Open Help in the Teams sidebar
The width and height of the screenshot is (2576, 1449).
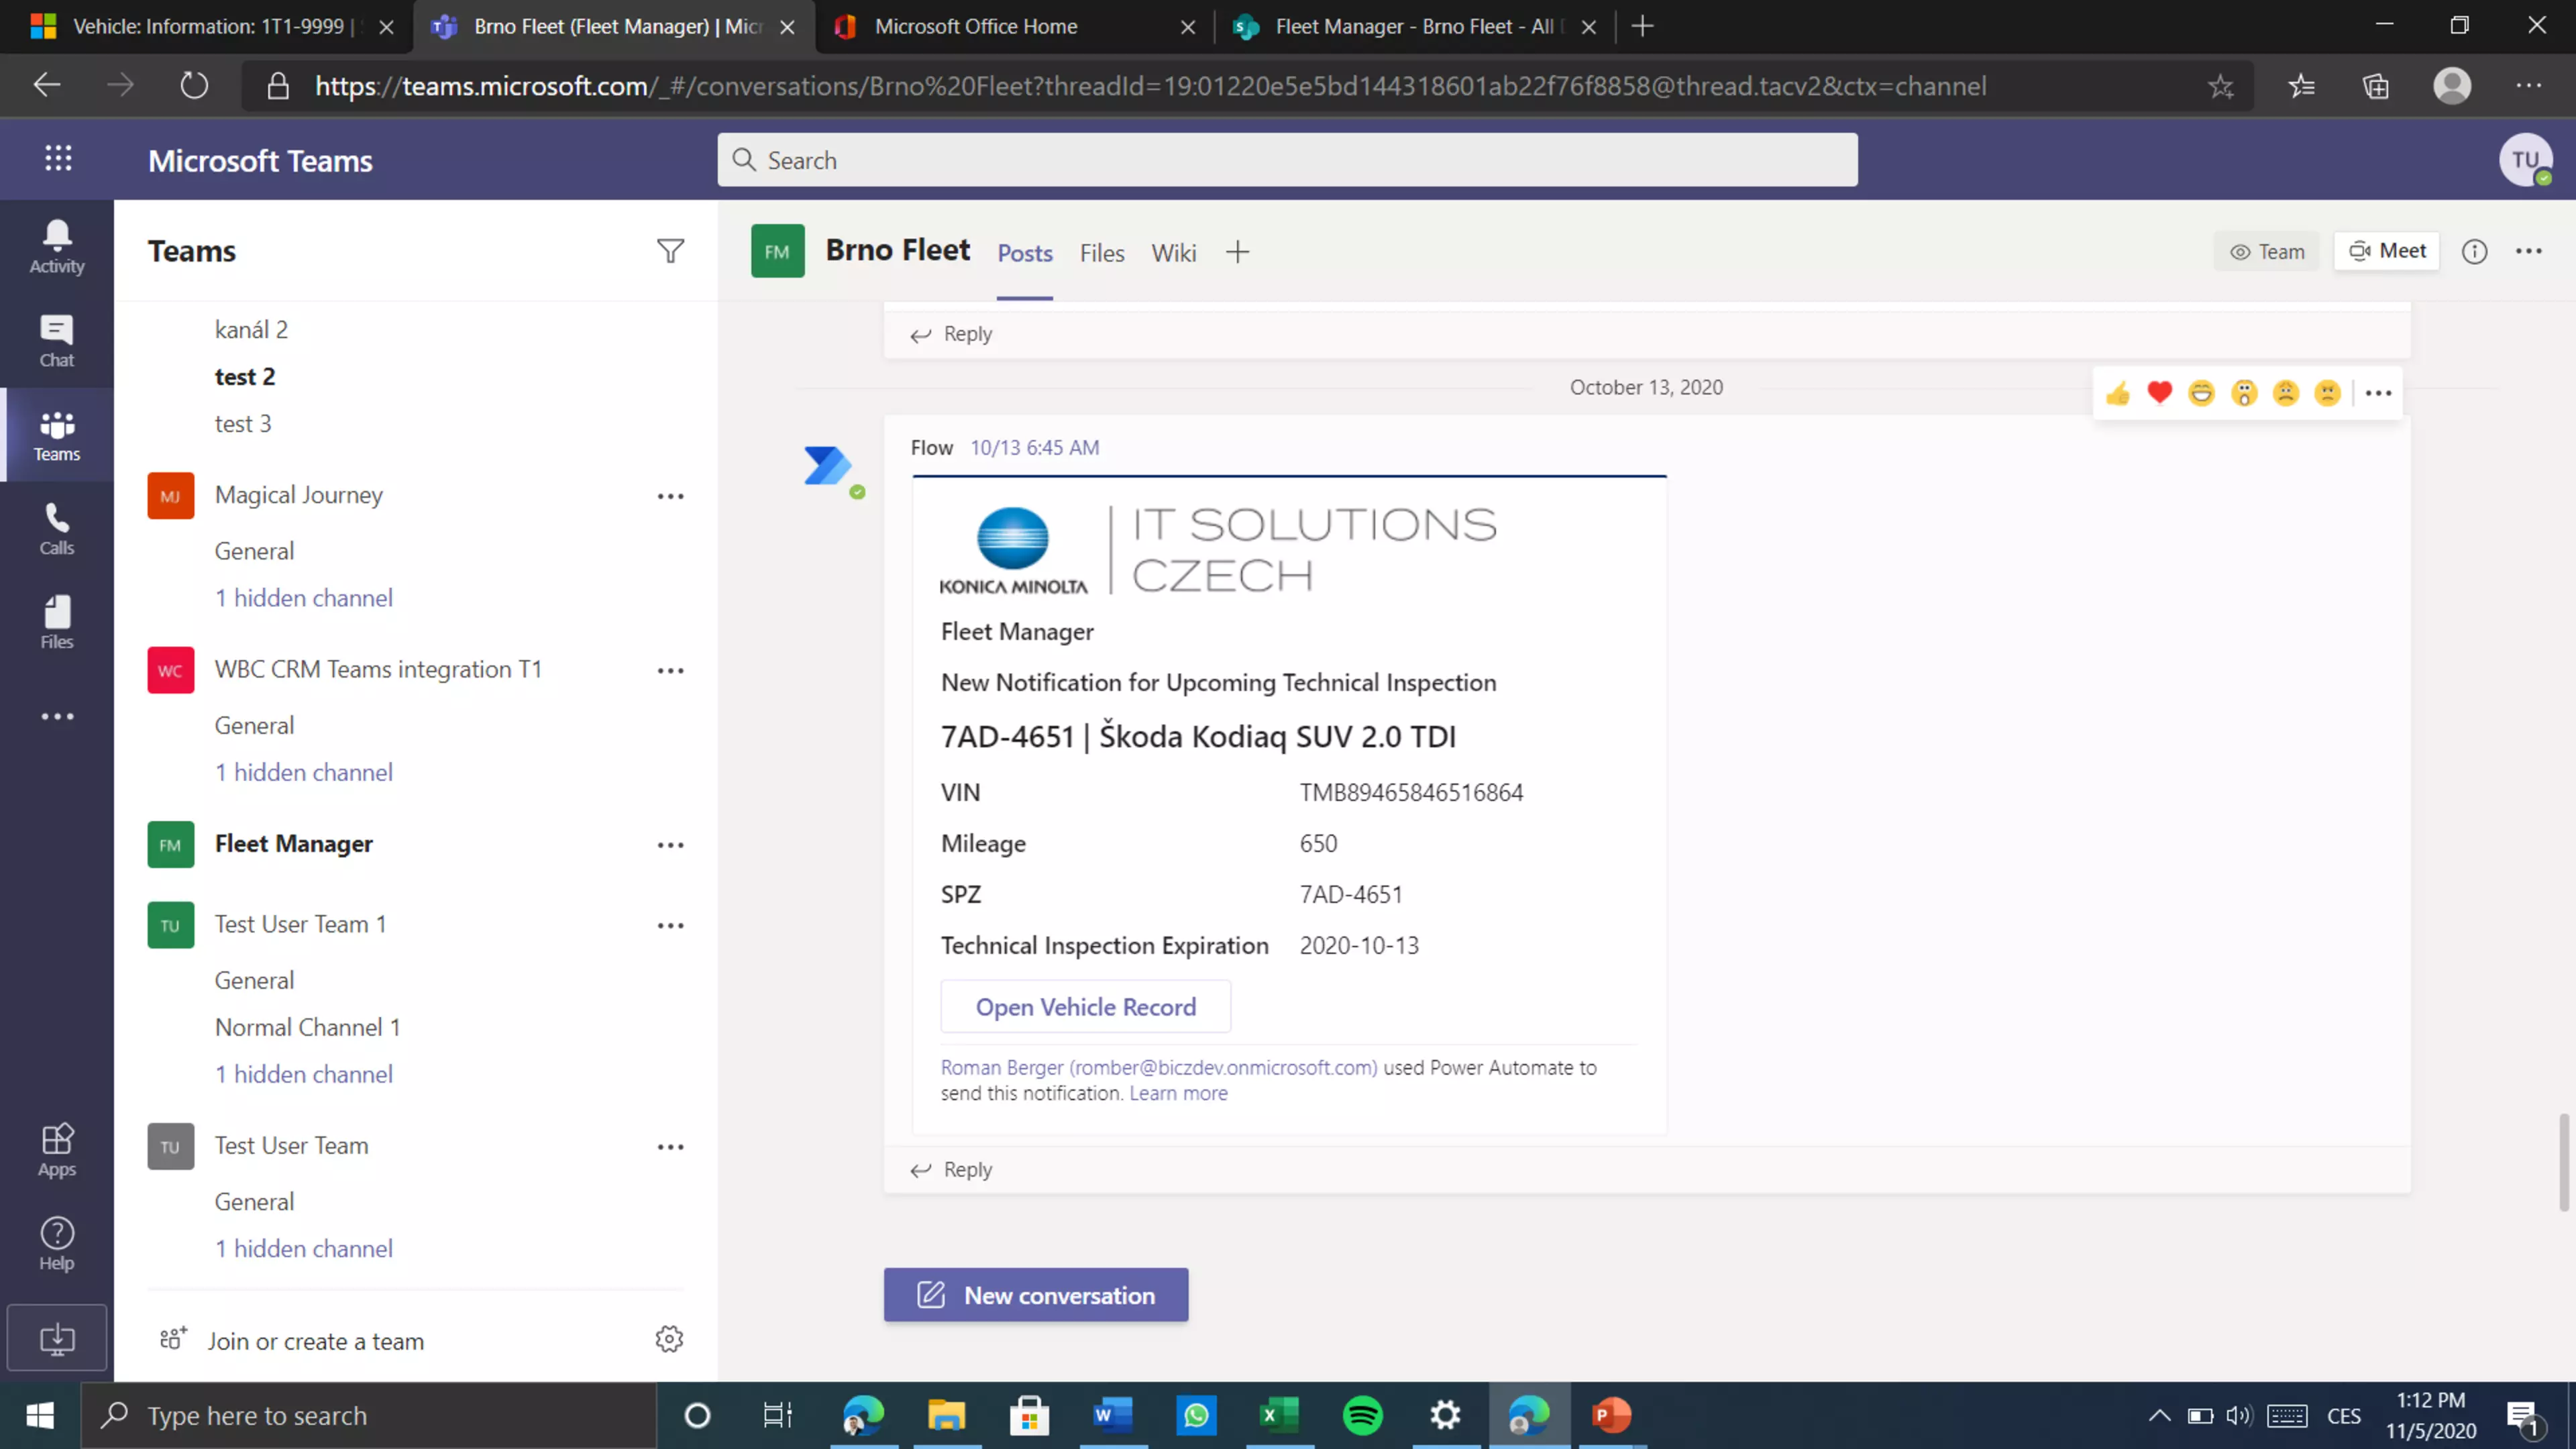pyautogui.click(x=57, y=1244)
